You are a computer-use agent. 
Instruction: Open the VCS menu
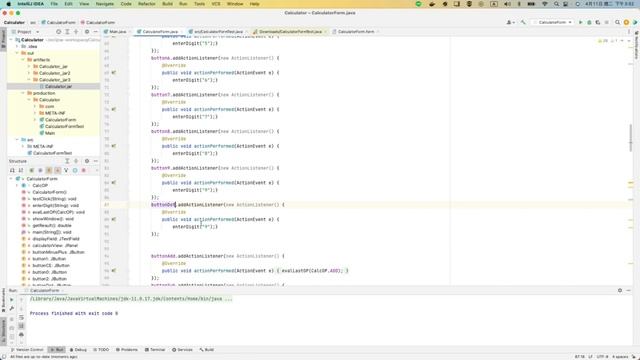(216, 4)
